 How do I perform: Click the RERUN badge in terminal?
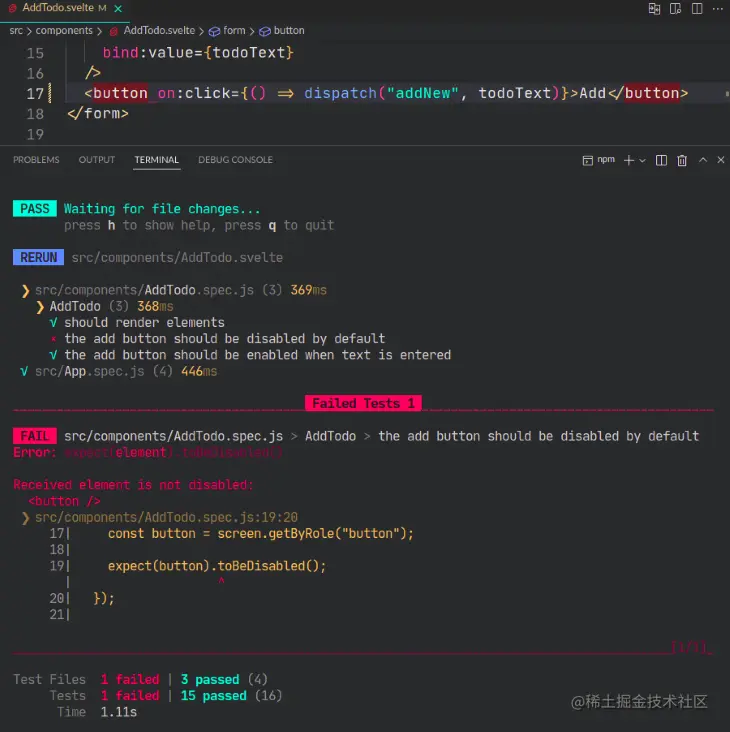38,258
